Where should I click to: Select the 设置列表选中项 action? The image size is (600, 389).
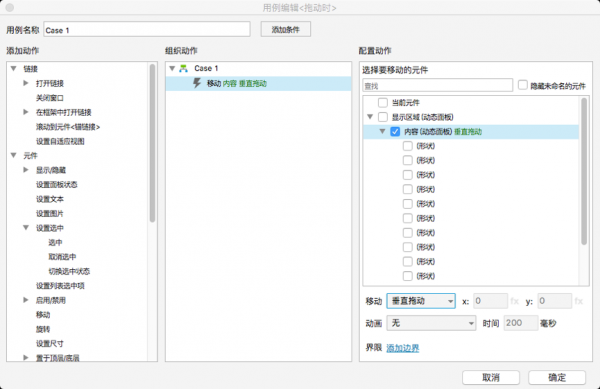(x=60, y=286)
